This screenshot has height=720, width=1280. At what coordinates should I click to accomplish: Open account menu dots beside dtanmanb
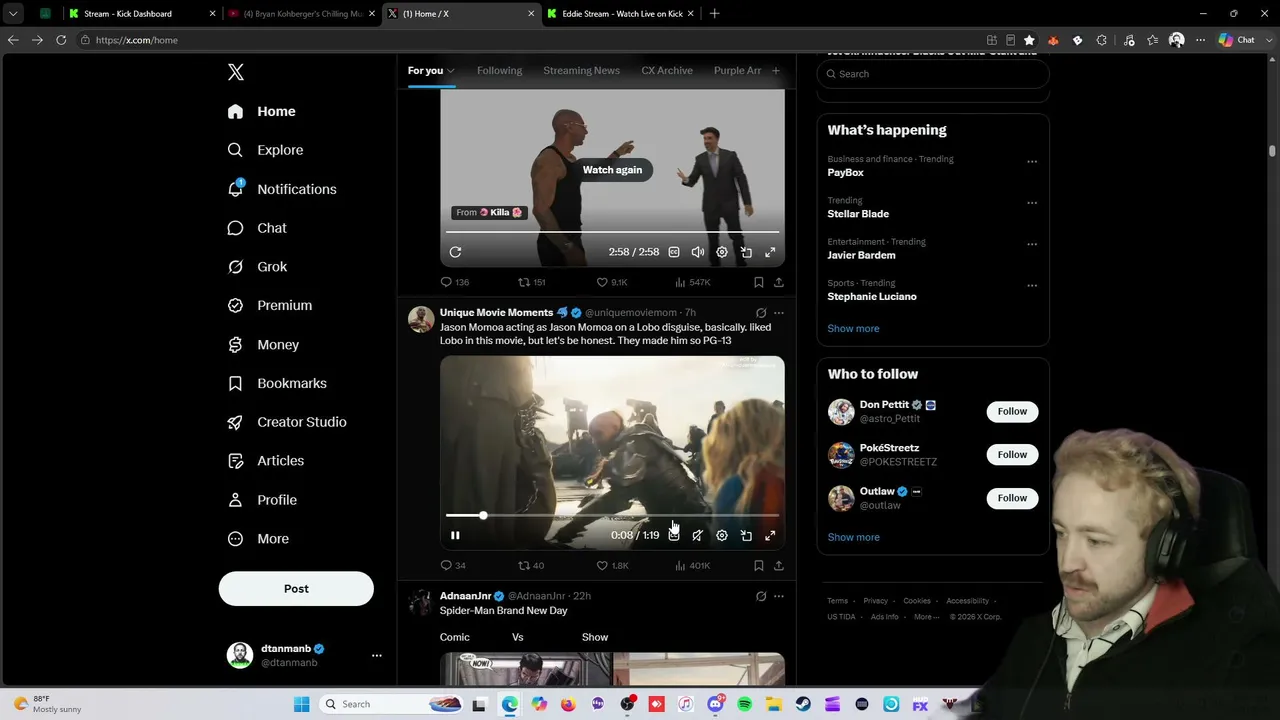click(x=377, y=656)
